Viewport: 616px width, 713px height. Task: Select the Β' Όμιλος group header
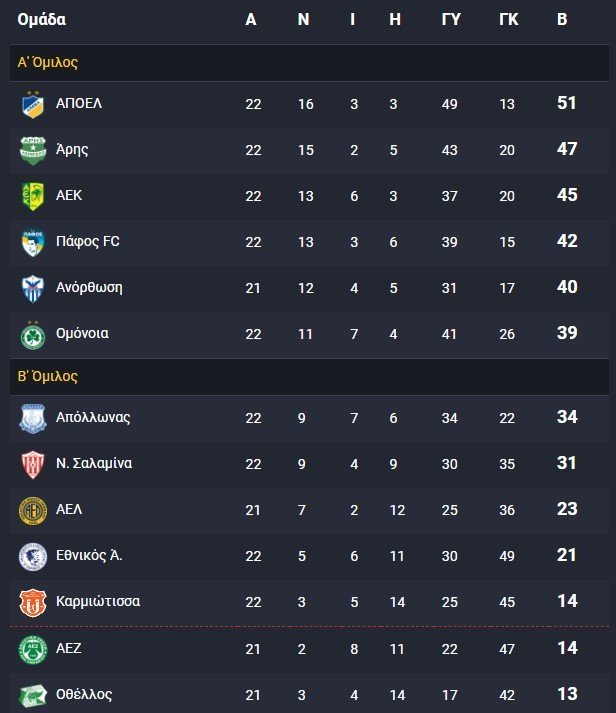pos(310,377)
